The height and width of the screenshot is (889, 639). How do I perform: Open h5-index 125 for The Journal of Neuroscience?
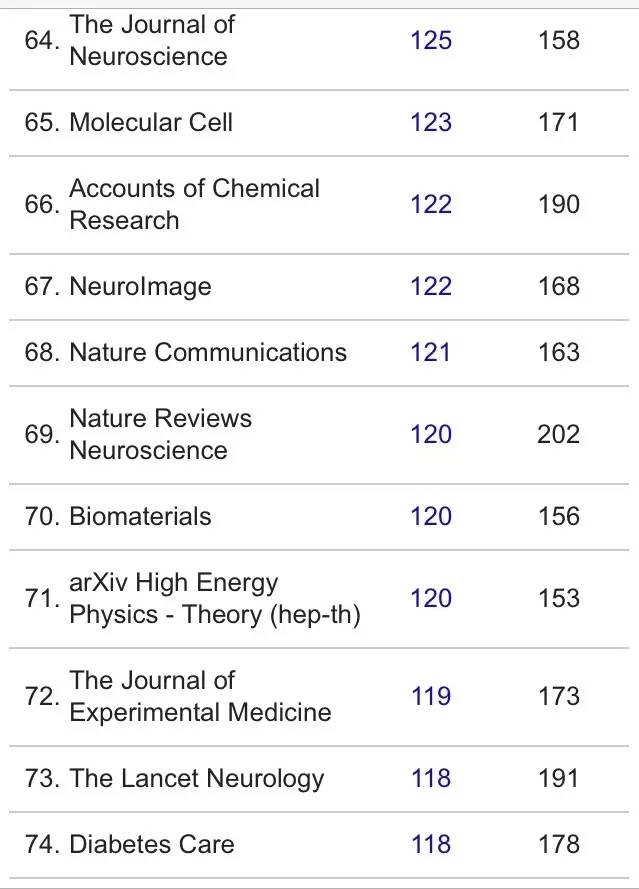[431, 41]
